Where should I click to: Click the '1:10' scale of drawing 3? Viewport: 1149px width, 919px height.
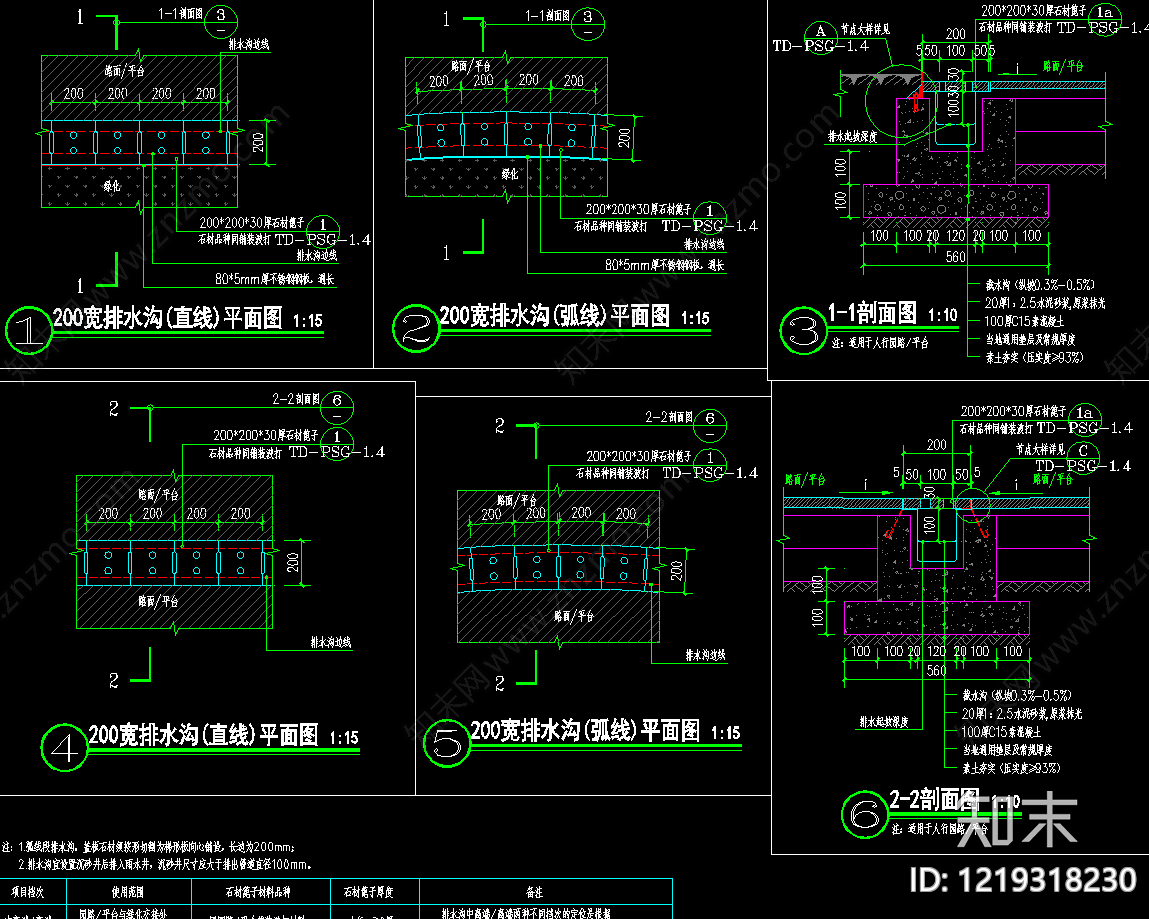pyautogui.click(x=942, y=316)
